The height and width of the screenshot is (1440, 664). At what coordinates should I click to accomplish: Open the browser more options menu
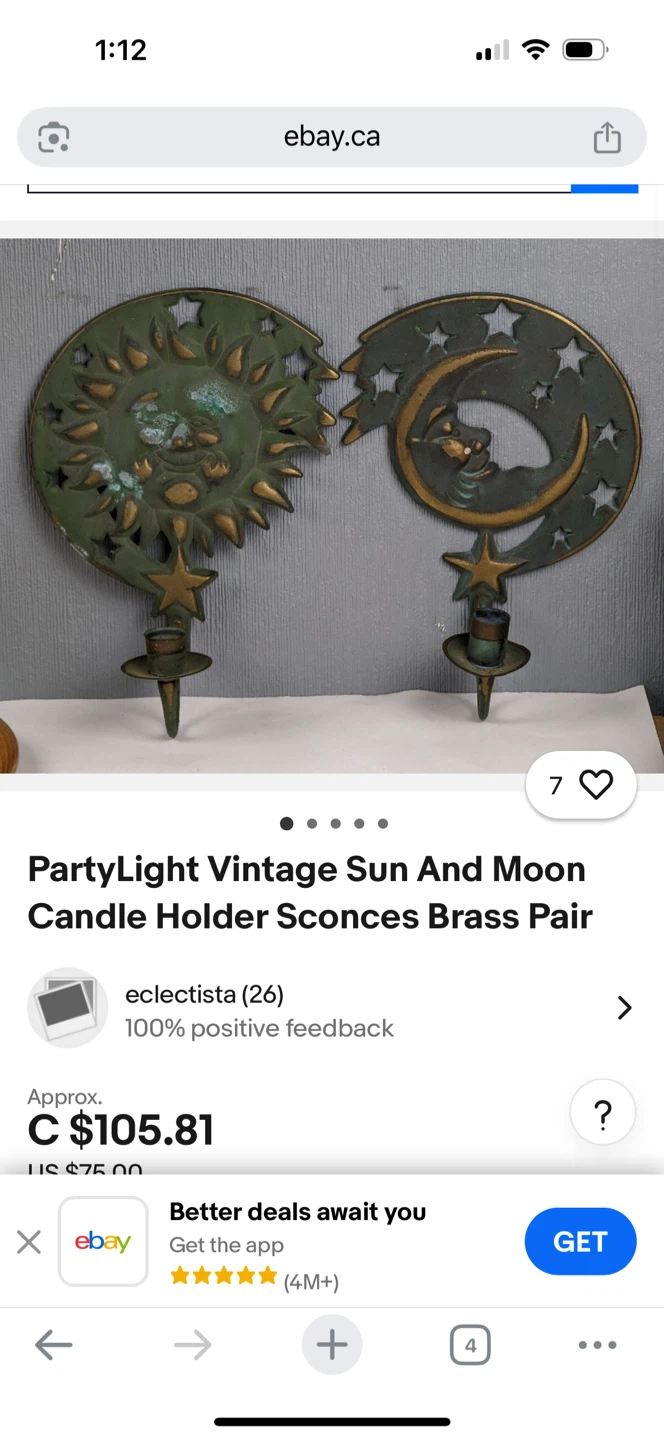[597, 1345]
